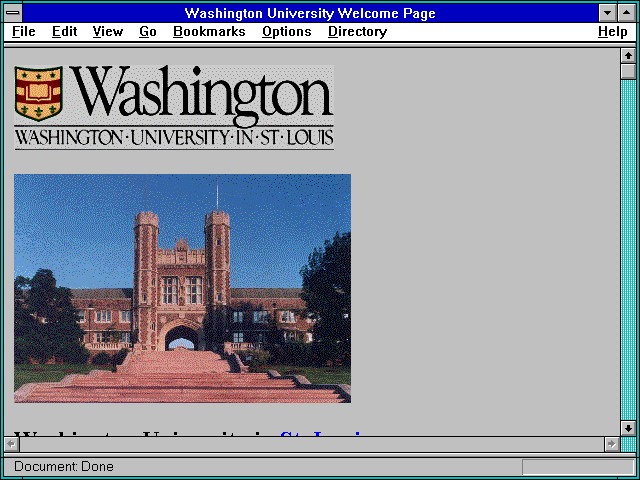
Task: Open the Directory menu
Action: pyautogui.click(x=358, y=32)
